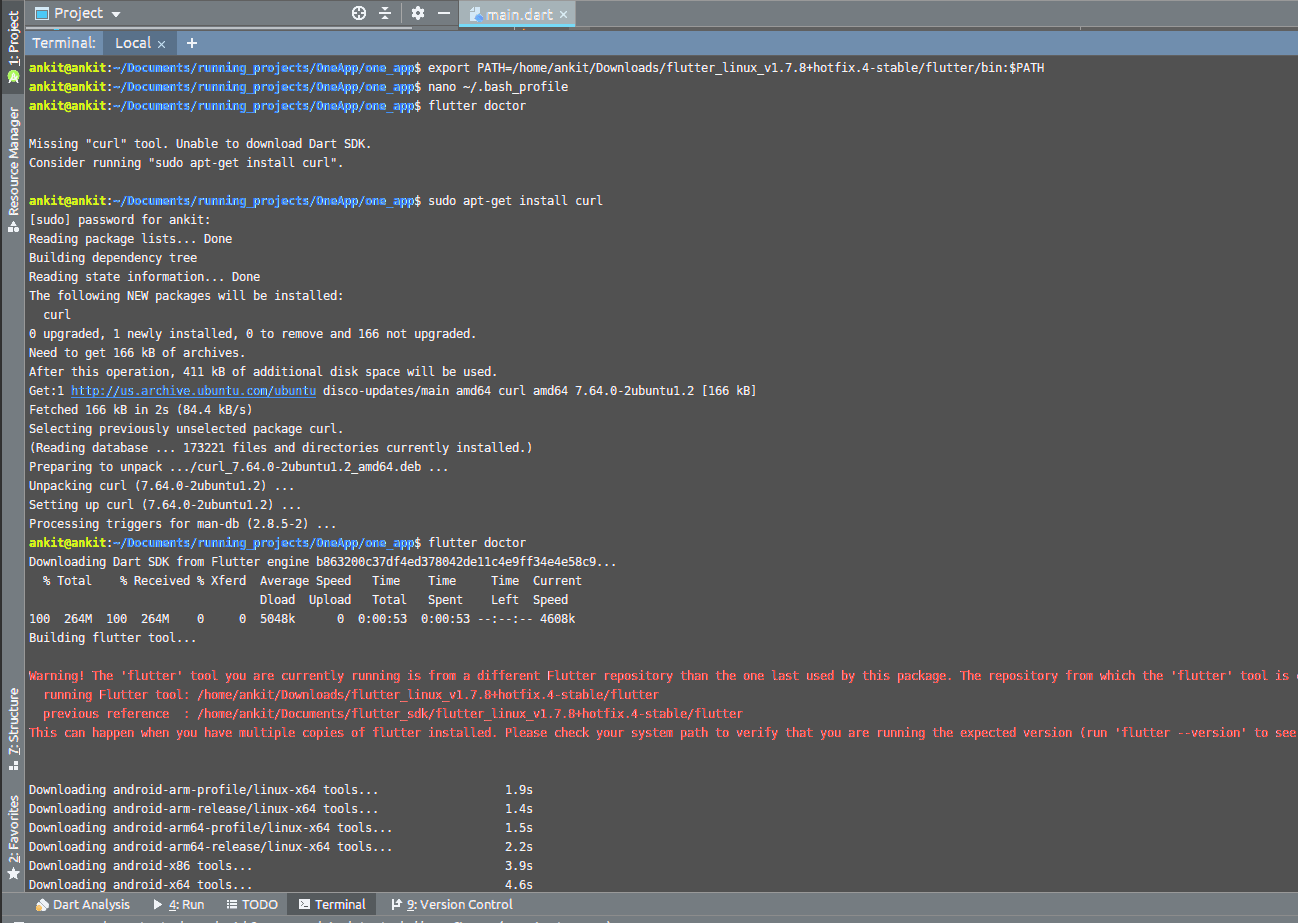This screenshot has width=1298, height=923.
Task: Toggle the Terminal tool window button
Action: pyautogui.click(x=332, y=904)
